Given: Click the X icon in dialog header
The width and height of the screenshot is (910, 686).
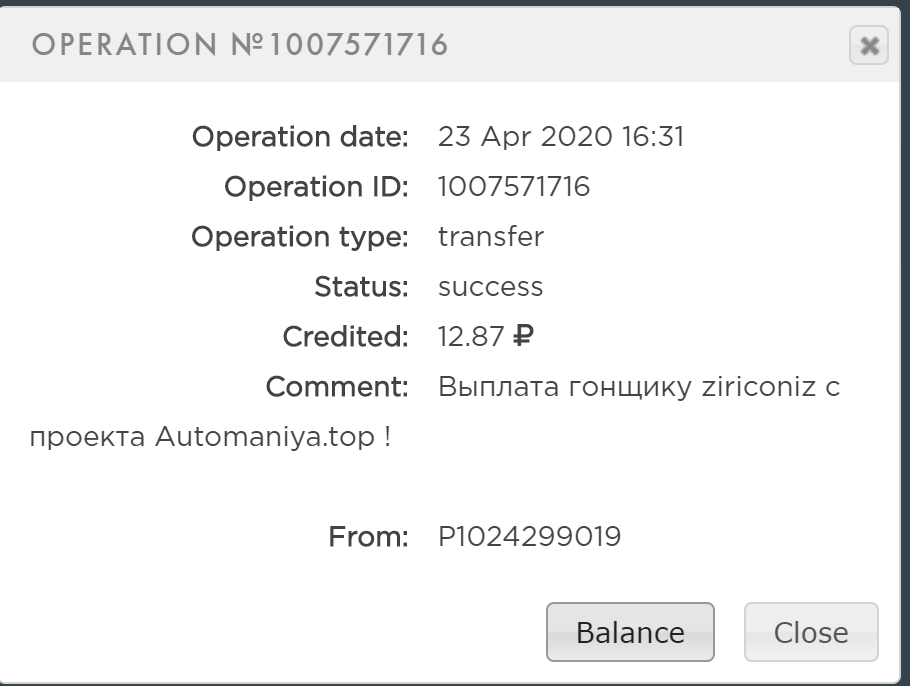Looking at the screenshot, I should 869,45.
